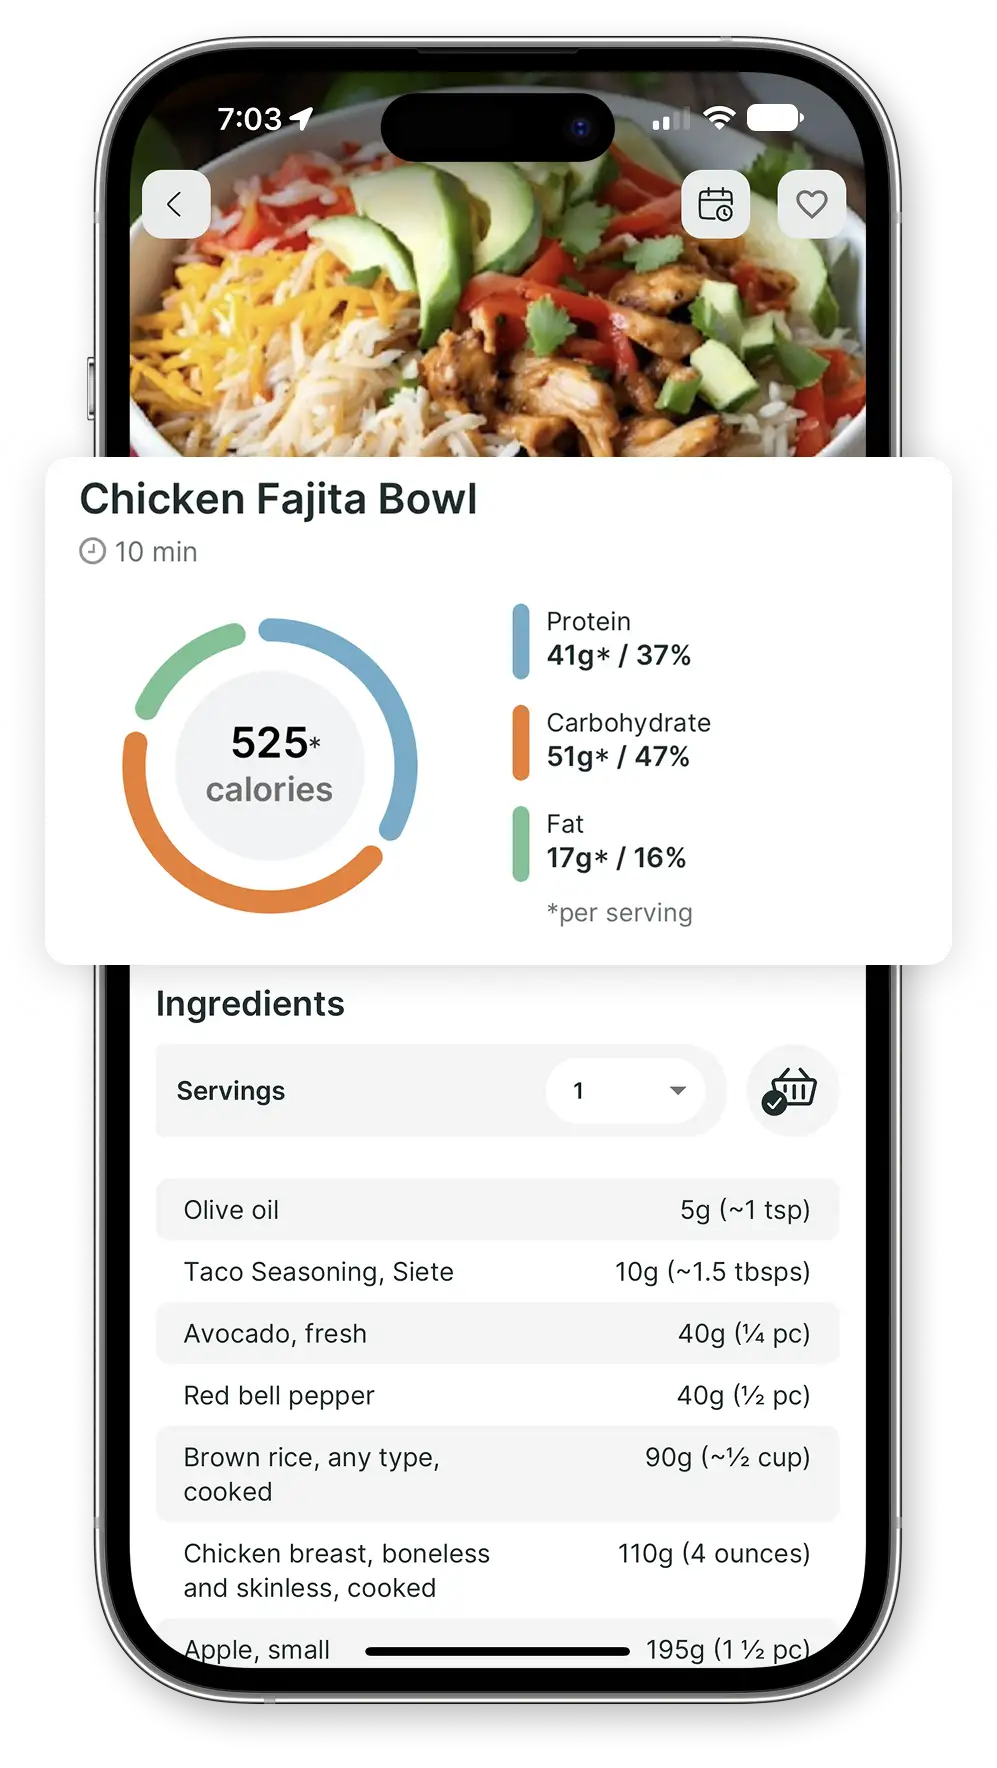Open the meal schedule calendar icon
Viewport: 997px width, 1768px height.
click(715, 205)
